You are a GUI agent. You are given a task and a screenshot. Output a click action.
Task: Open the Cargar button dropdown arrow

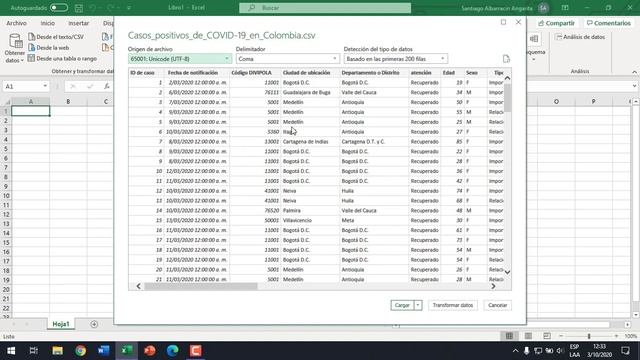point(418,305)
